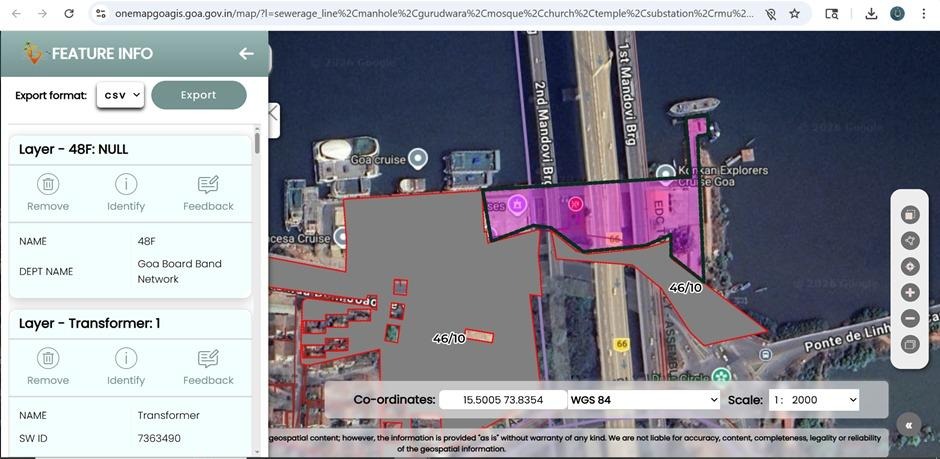Click the zoom in plus button
Viewport: 940px width, 459px height.
(x=910, y=293)
